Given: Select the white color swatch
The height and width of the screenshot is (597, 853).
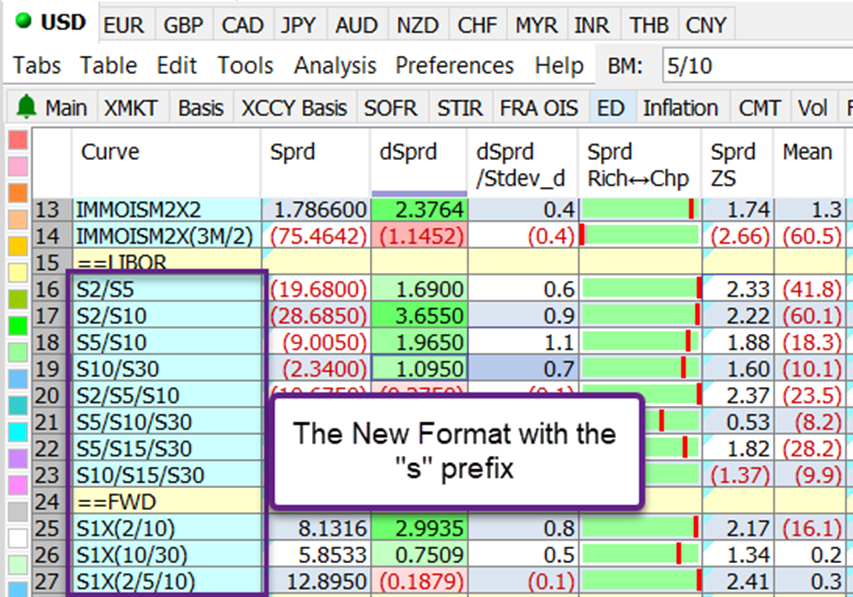Looking at the screenshot, I should pyautogui.click(x=18, y=538).
